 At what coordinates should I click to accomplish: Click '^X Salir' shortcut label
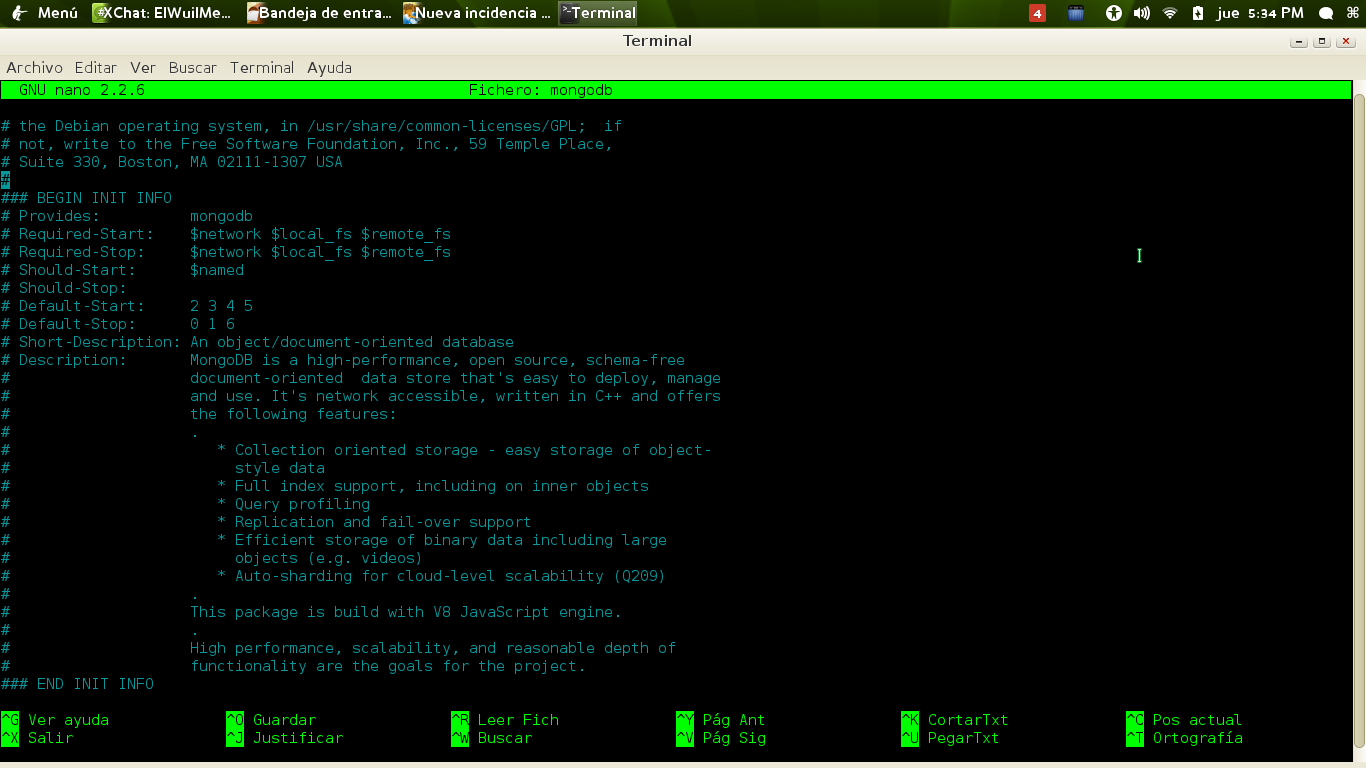click(37, 738)
